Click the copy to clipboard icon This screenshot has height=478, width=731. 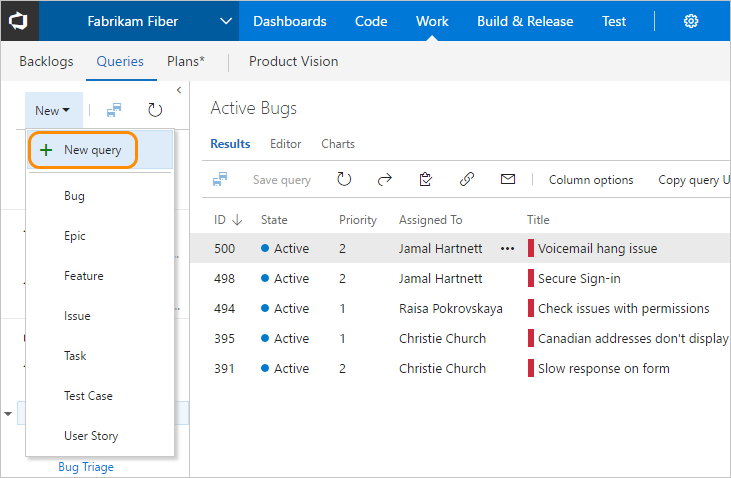(x=426, y=180)
